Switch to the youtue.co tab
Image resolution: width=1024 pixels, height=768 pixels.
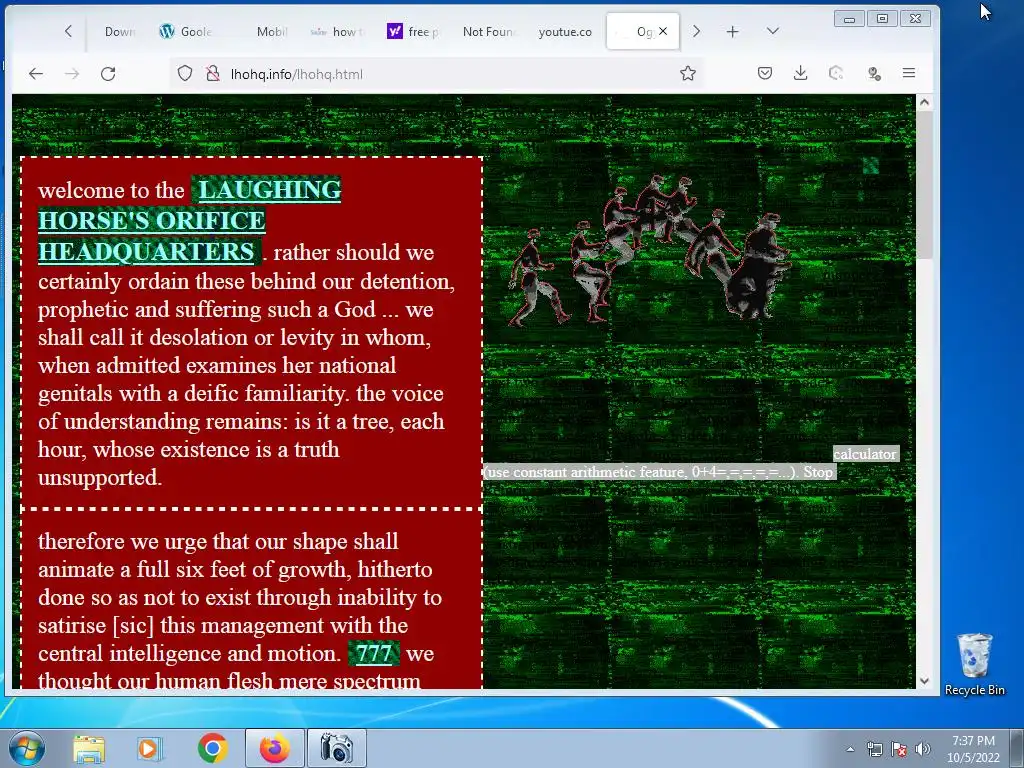(565, 31)
